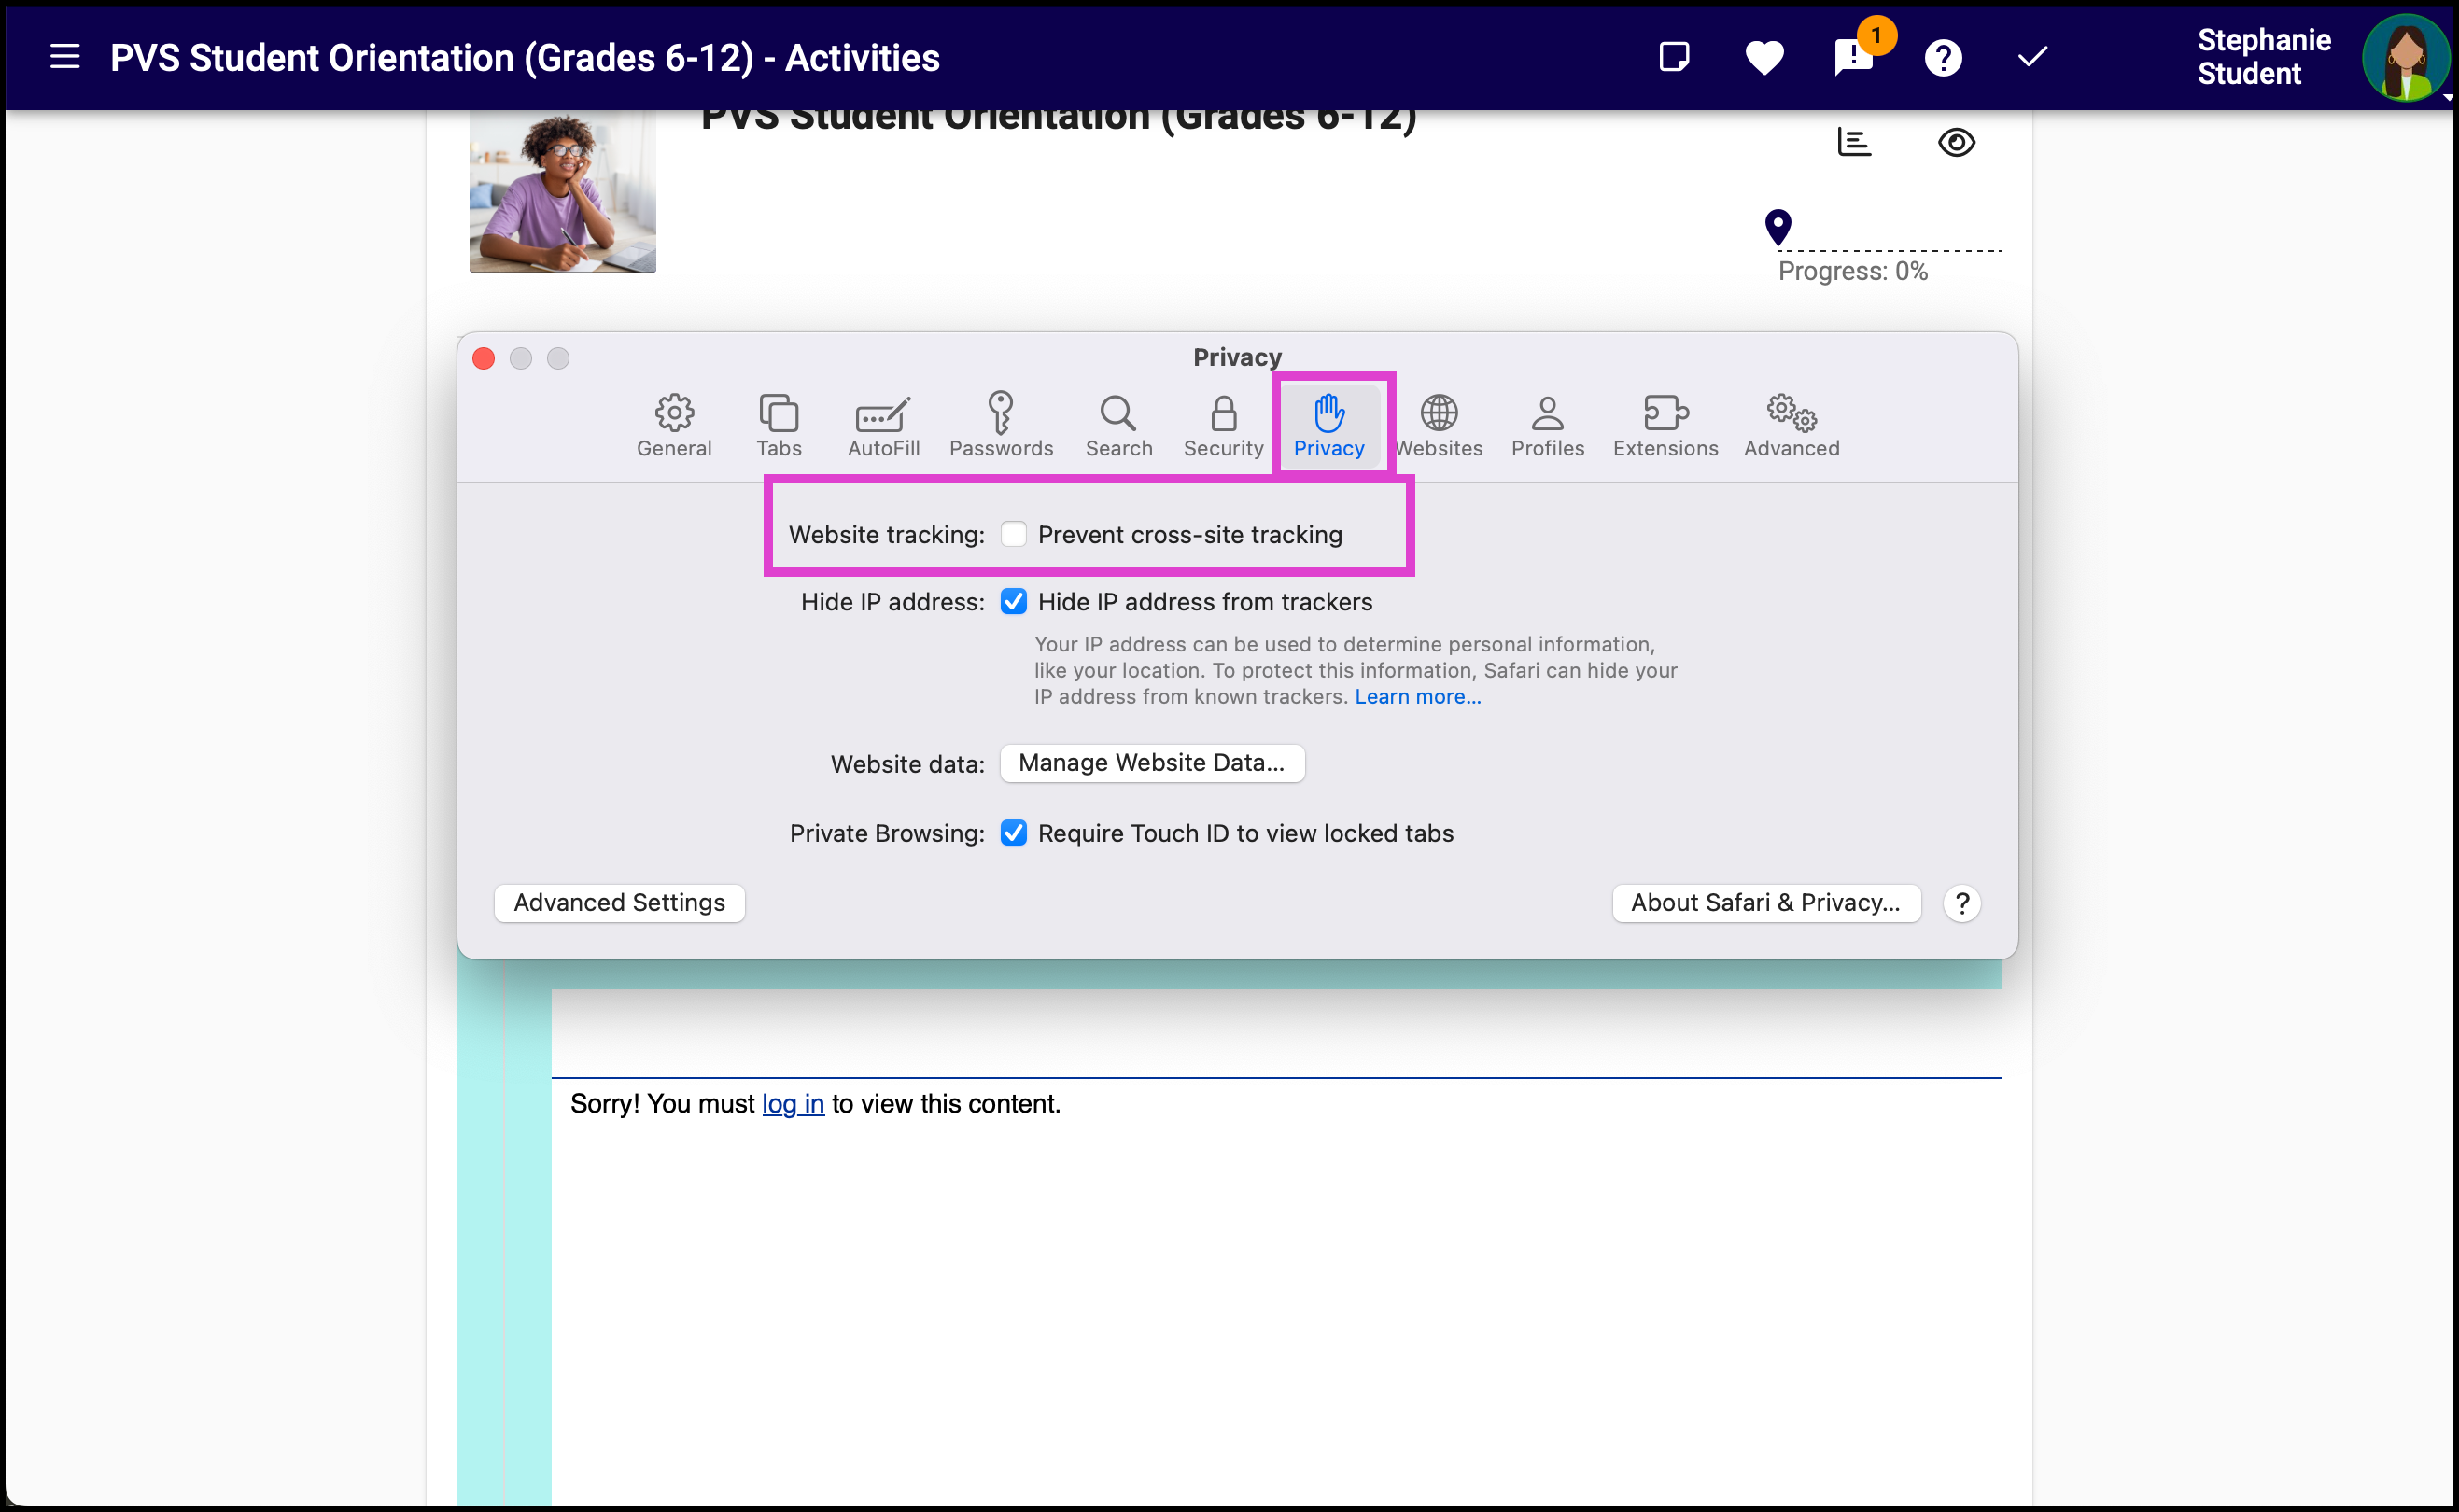Open the Learn more link about IP
Image resolution: width=2459 pixels, height=1512 pixels.
pyautogui.click(x=1418, y=697)
